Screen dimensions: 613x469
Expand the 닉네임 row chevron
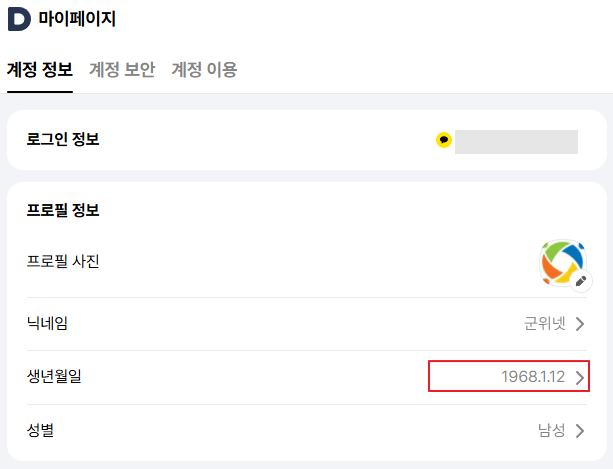580,323
